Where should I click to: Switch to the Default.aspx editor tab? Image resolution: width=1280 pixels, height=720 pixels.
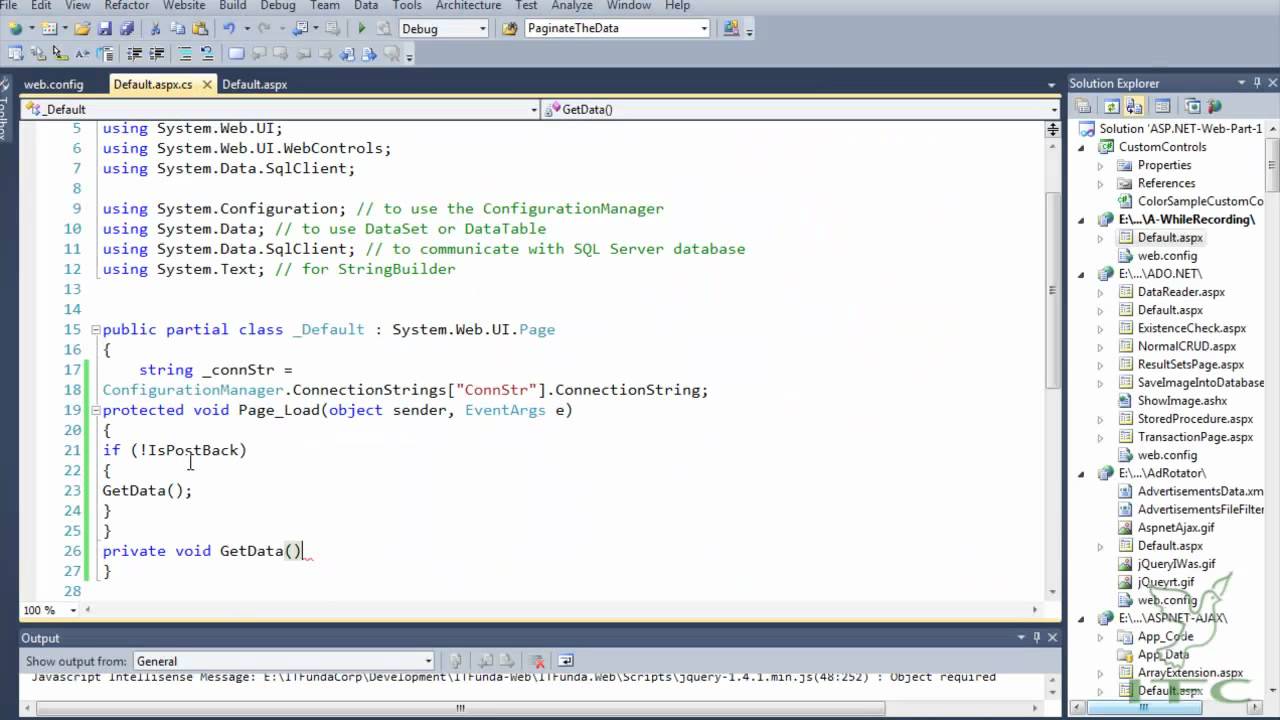[254, 84]
